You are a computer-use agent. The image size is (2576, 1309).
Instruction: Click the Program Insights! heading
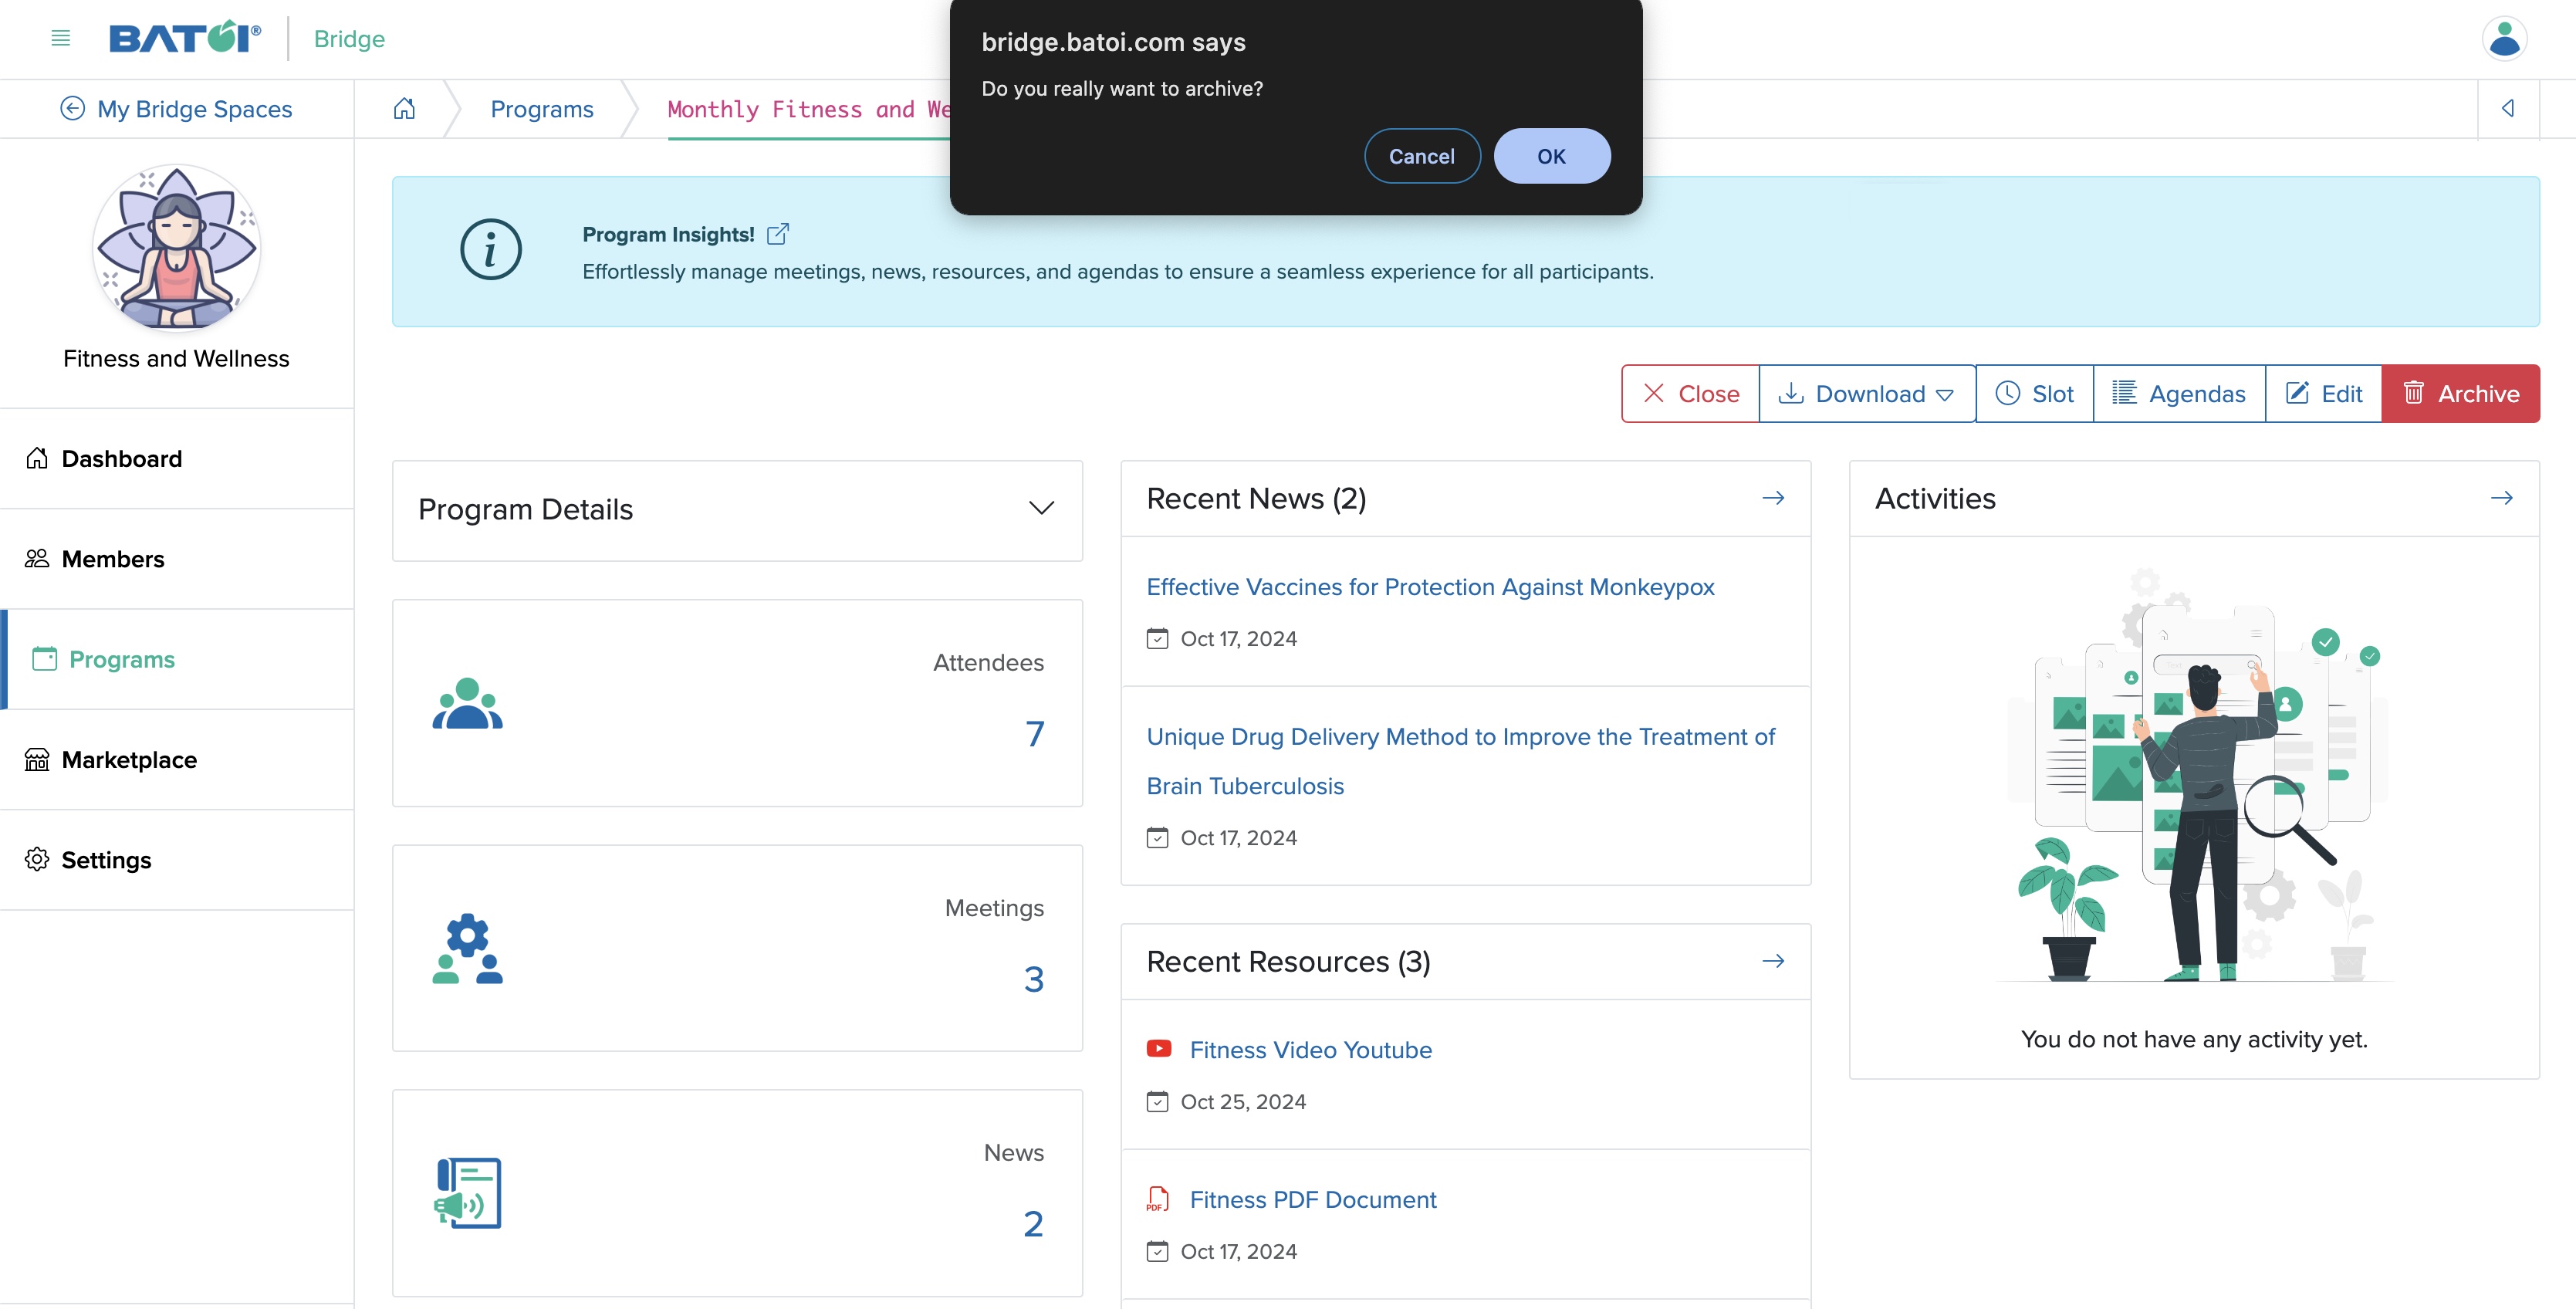668,234
